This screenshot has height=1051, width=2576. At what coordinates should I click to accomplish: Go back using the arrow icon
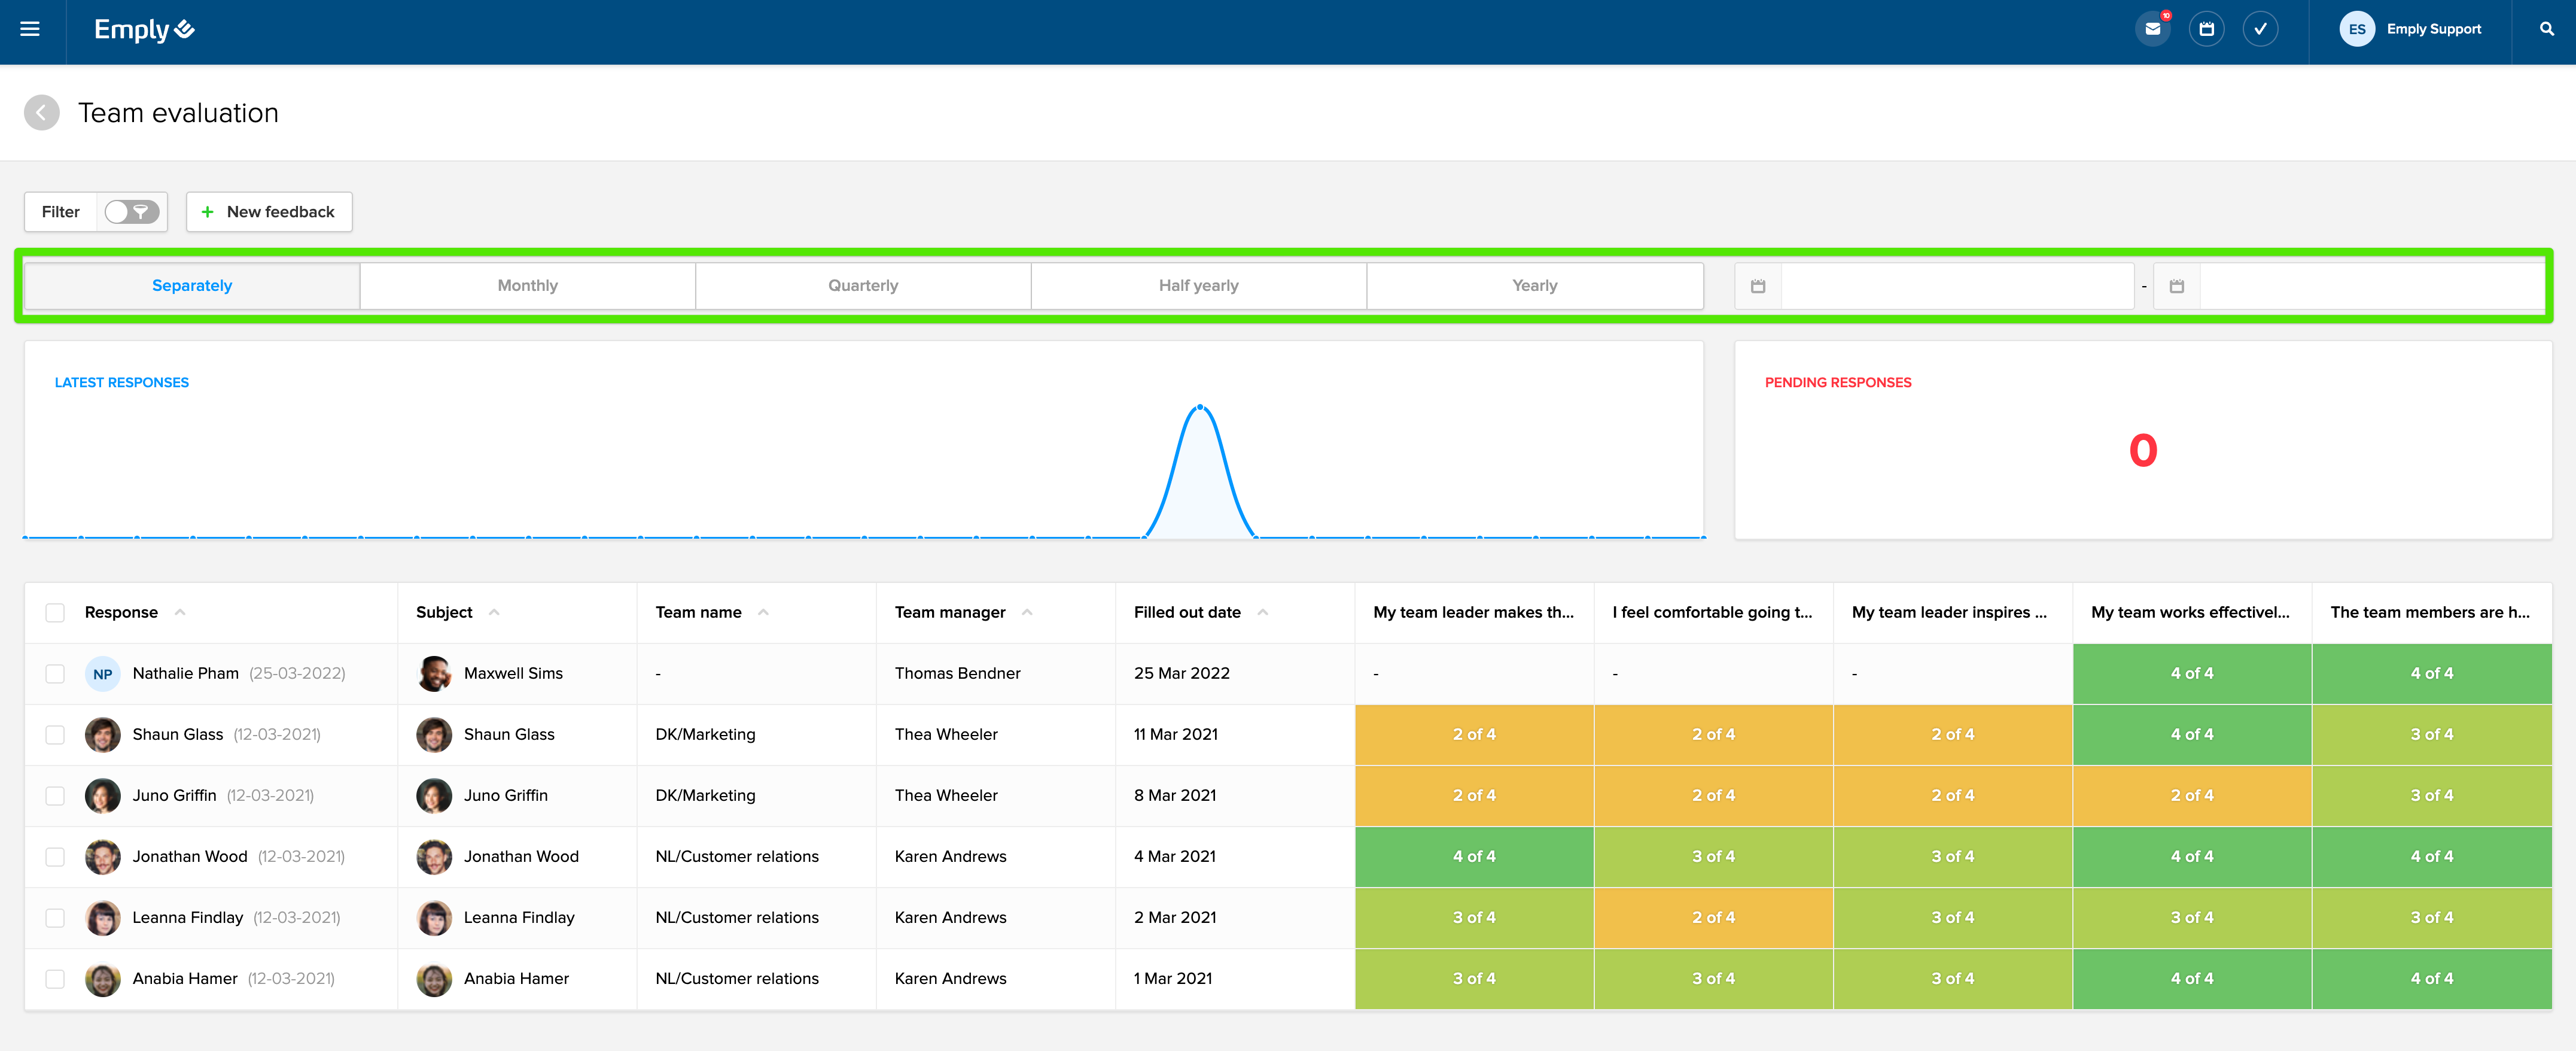pos(41,113)
